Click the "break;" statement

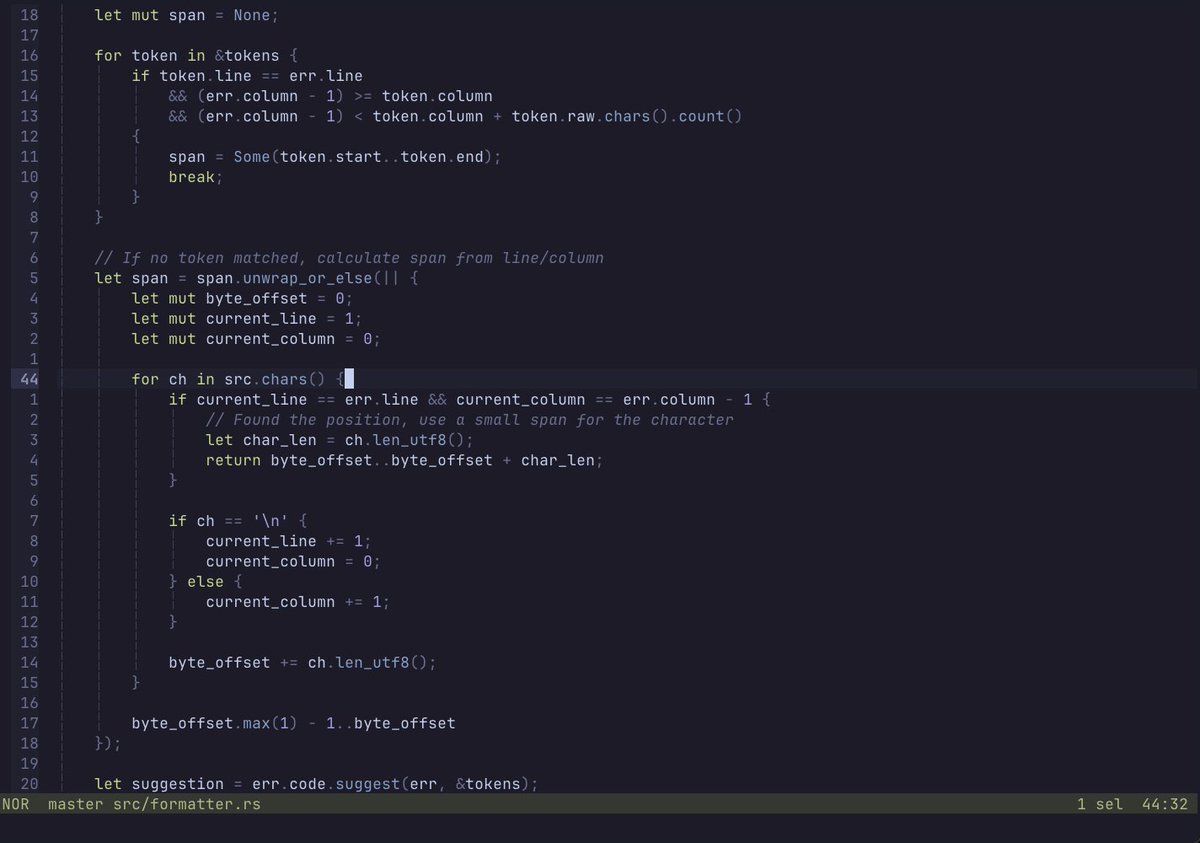(x=195, y=177)
